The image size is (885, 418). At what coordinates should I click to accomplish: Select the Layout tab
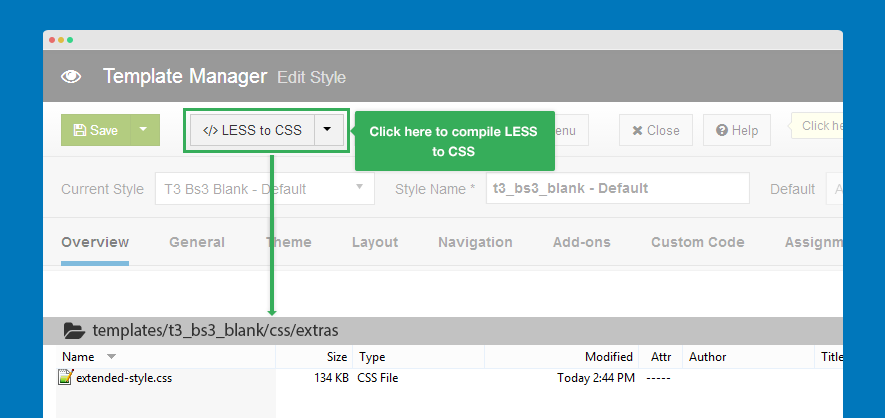click(375, 242)
